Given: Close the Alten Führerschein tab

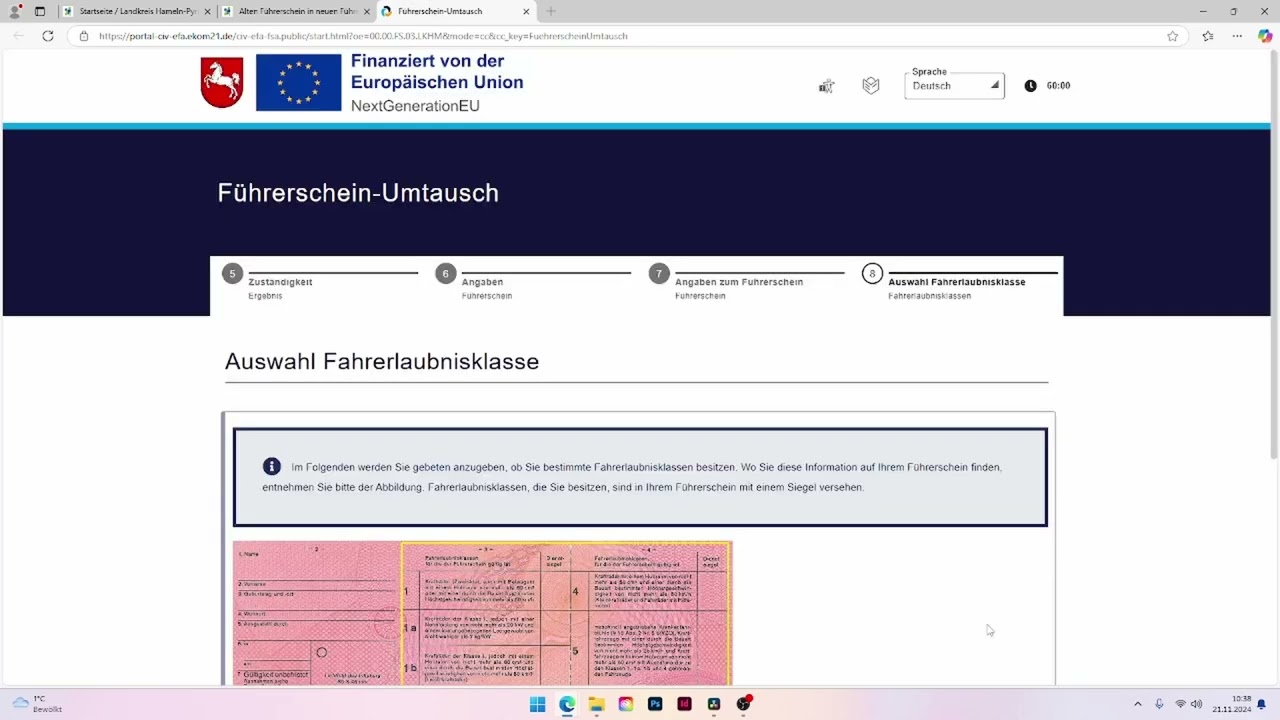Looking at the screenshot, I should [367, 11].
